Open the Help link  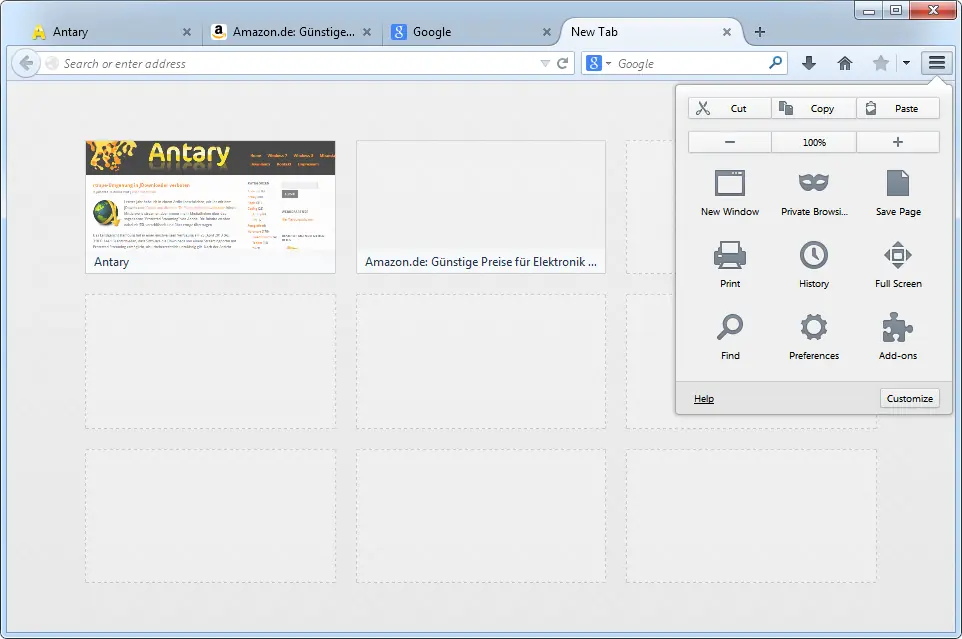click(x=704, y=399)
